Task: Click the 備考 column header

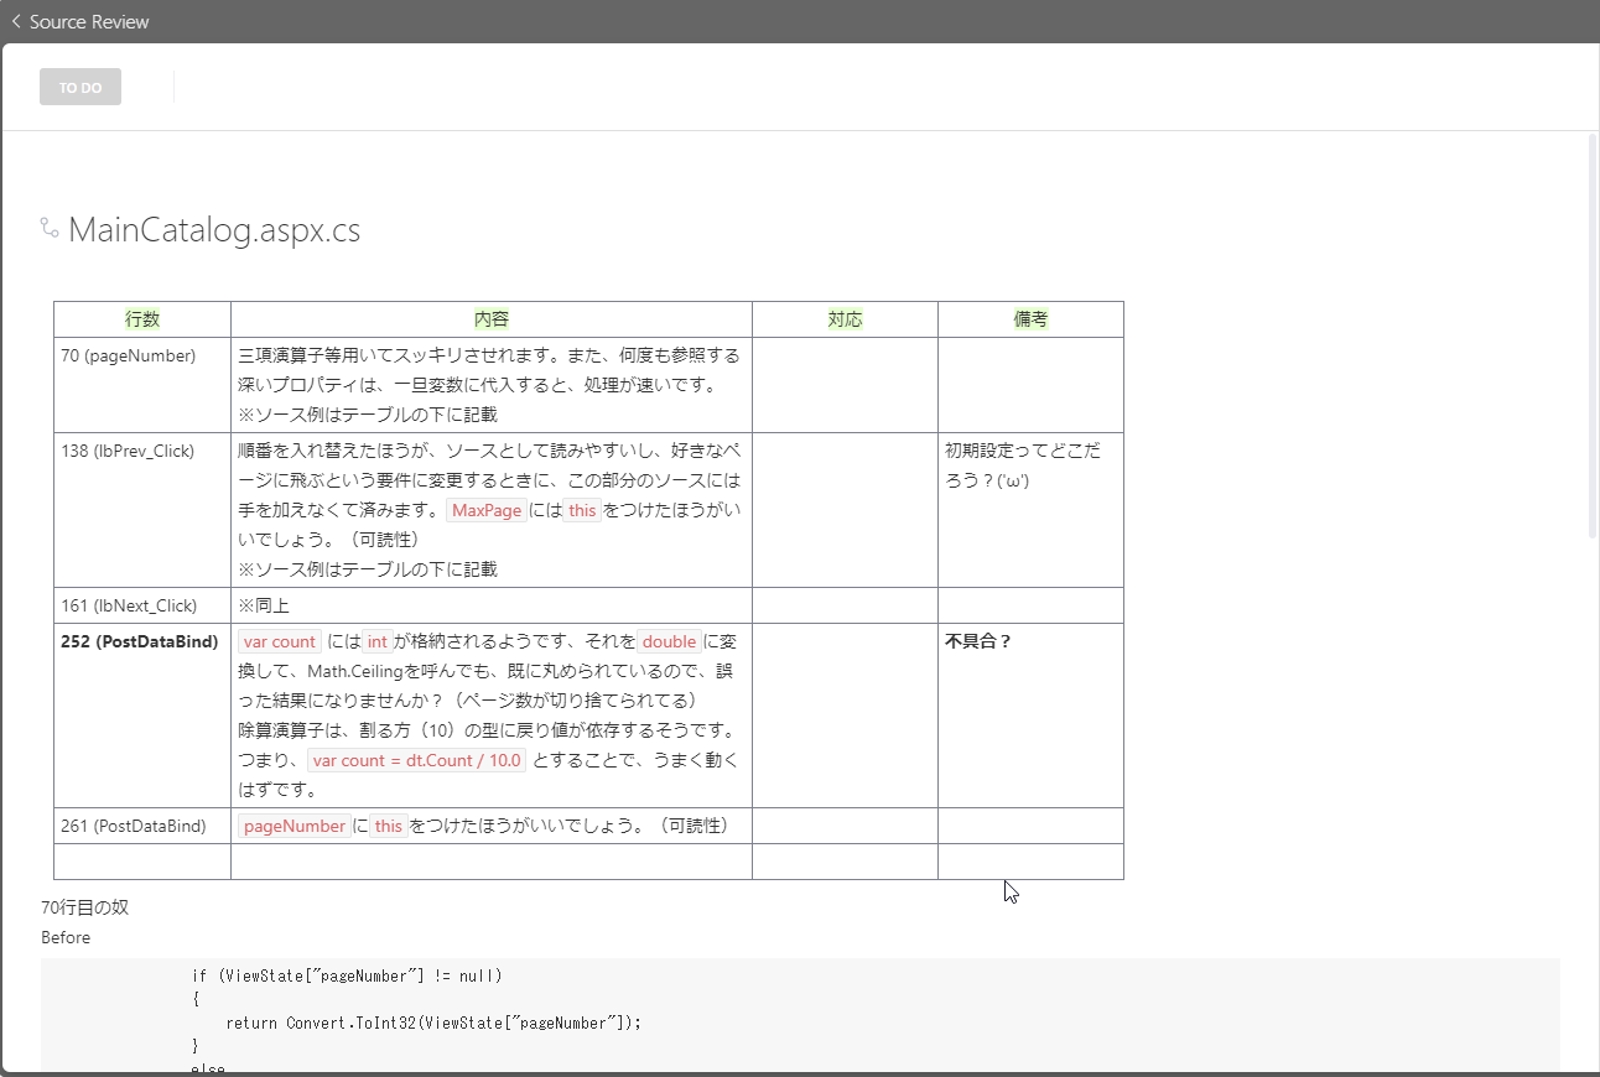Action: click(x=1031, y=319)
